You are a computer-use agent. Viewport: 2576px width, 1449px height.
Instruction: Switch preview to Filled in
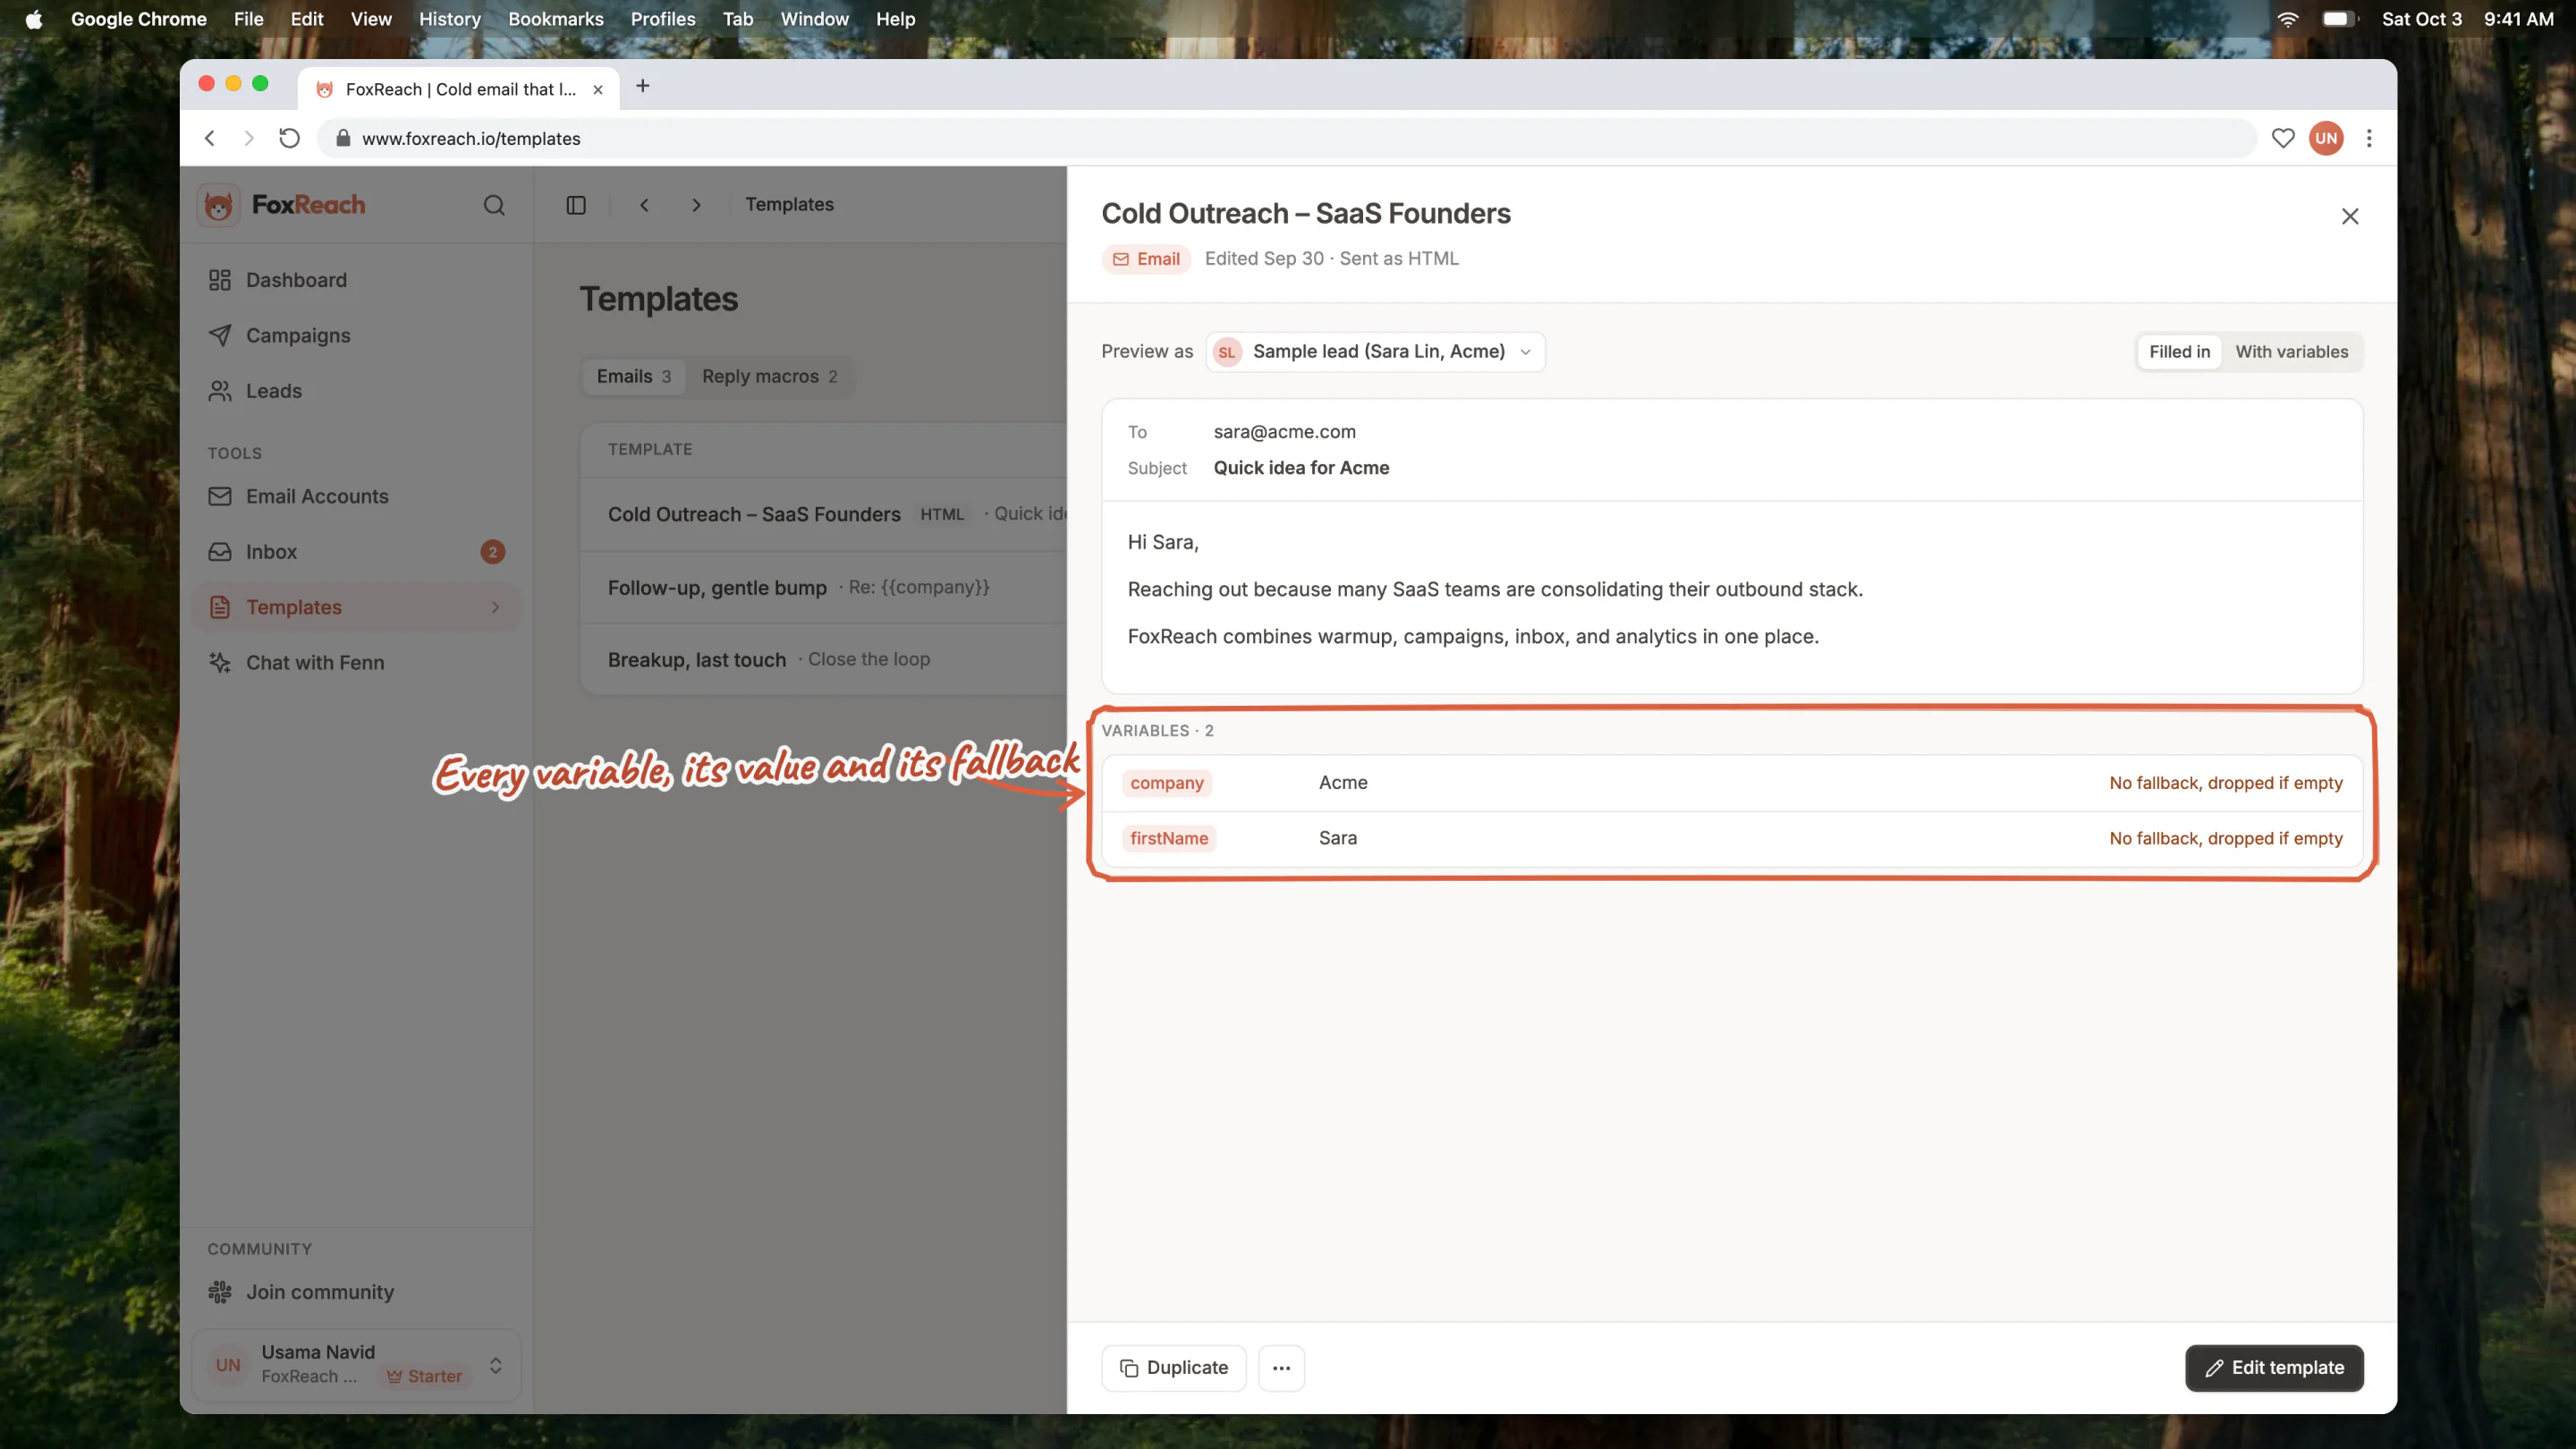[2179, 352]
